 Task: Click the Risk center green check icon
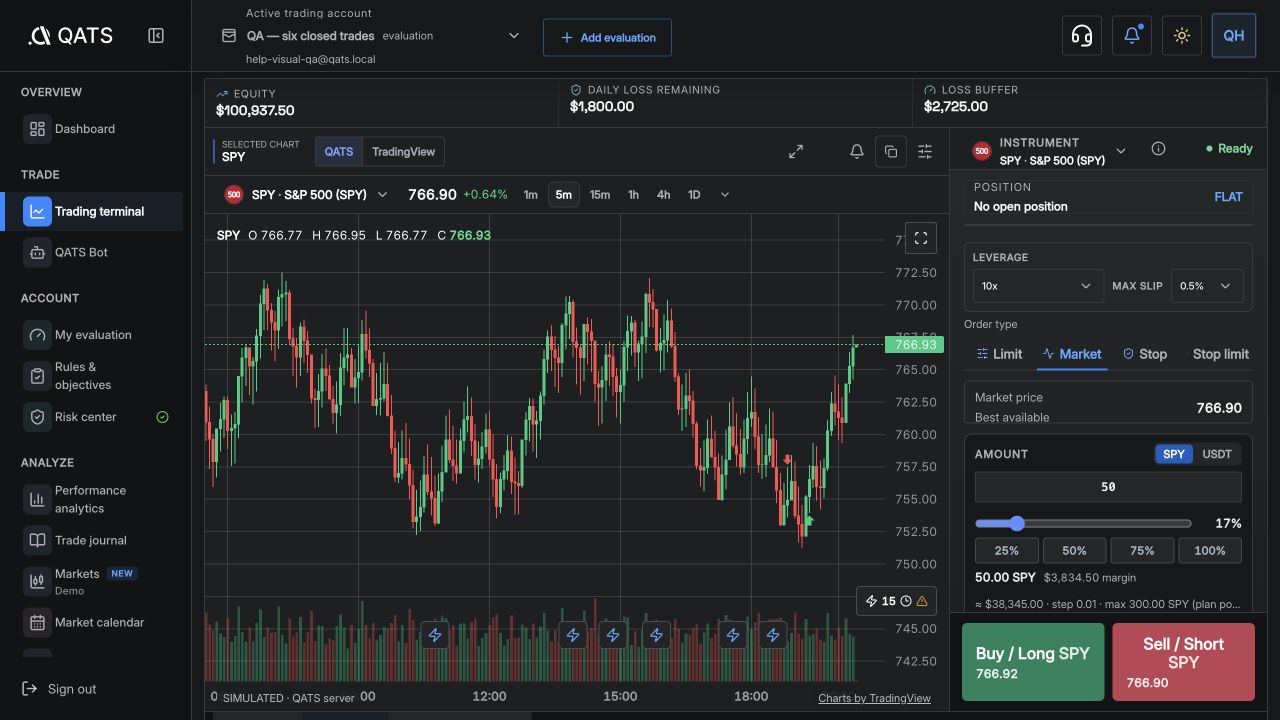tap(163, 417)
